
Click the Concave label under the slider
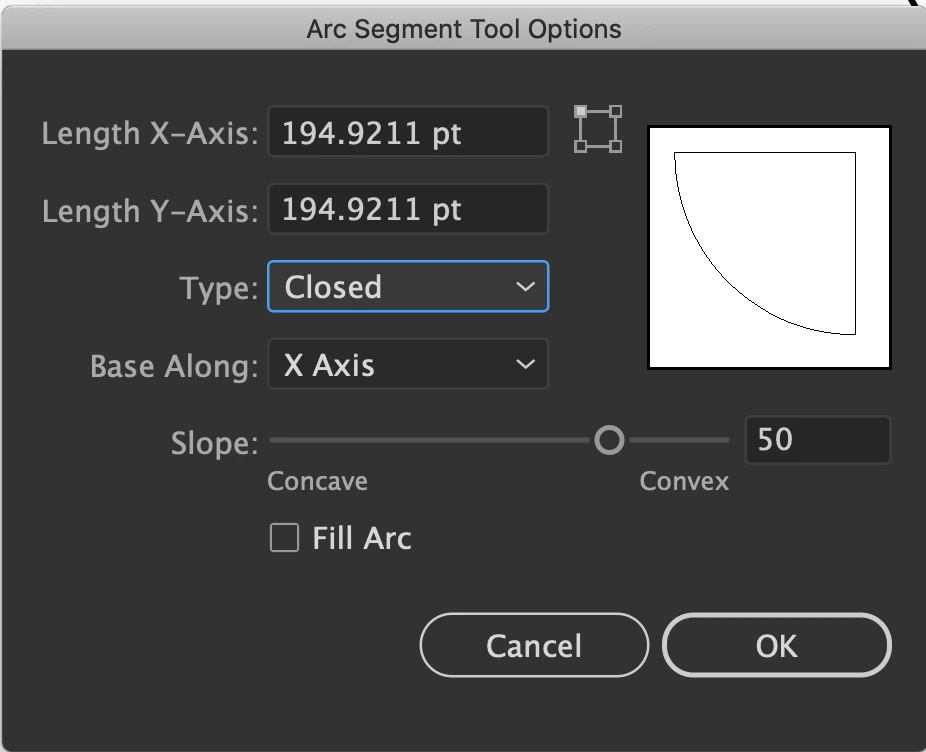317,482
